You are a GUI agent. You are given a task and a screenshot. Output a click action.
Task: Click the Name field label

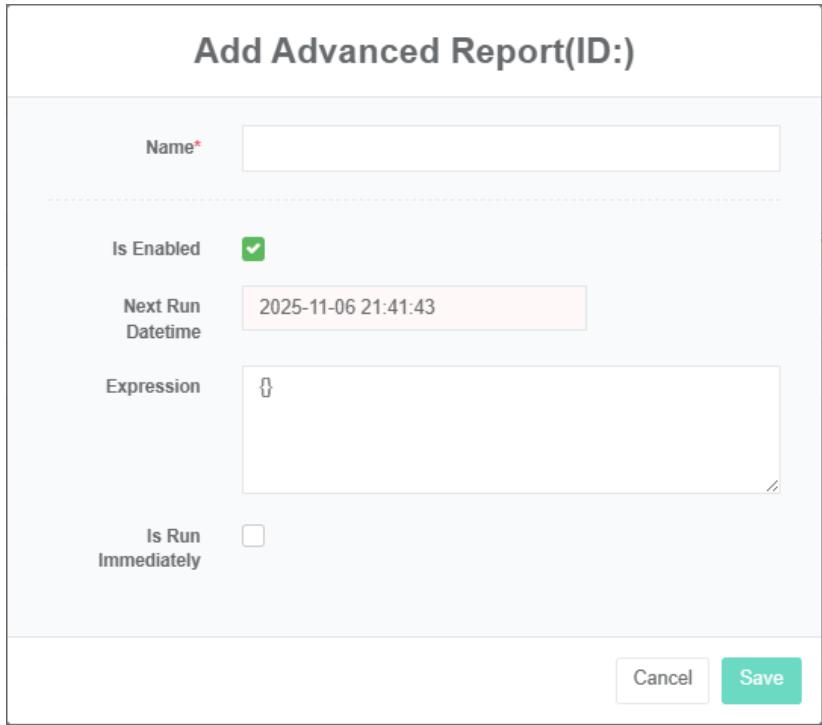tap(169, 147)
